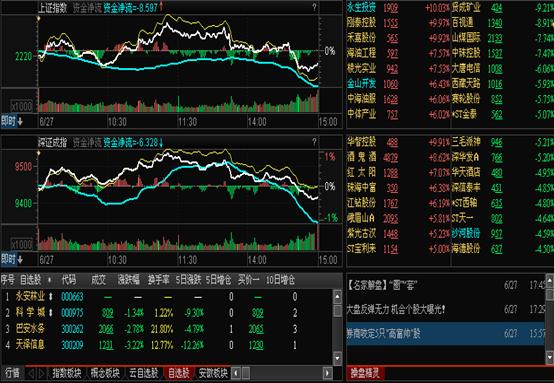
Task: Switch to the 安徽板块 tab
Action: (x=213, y=373)
